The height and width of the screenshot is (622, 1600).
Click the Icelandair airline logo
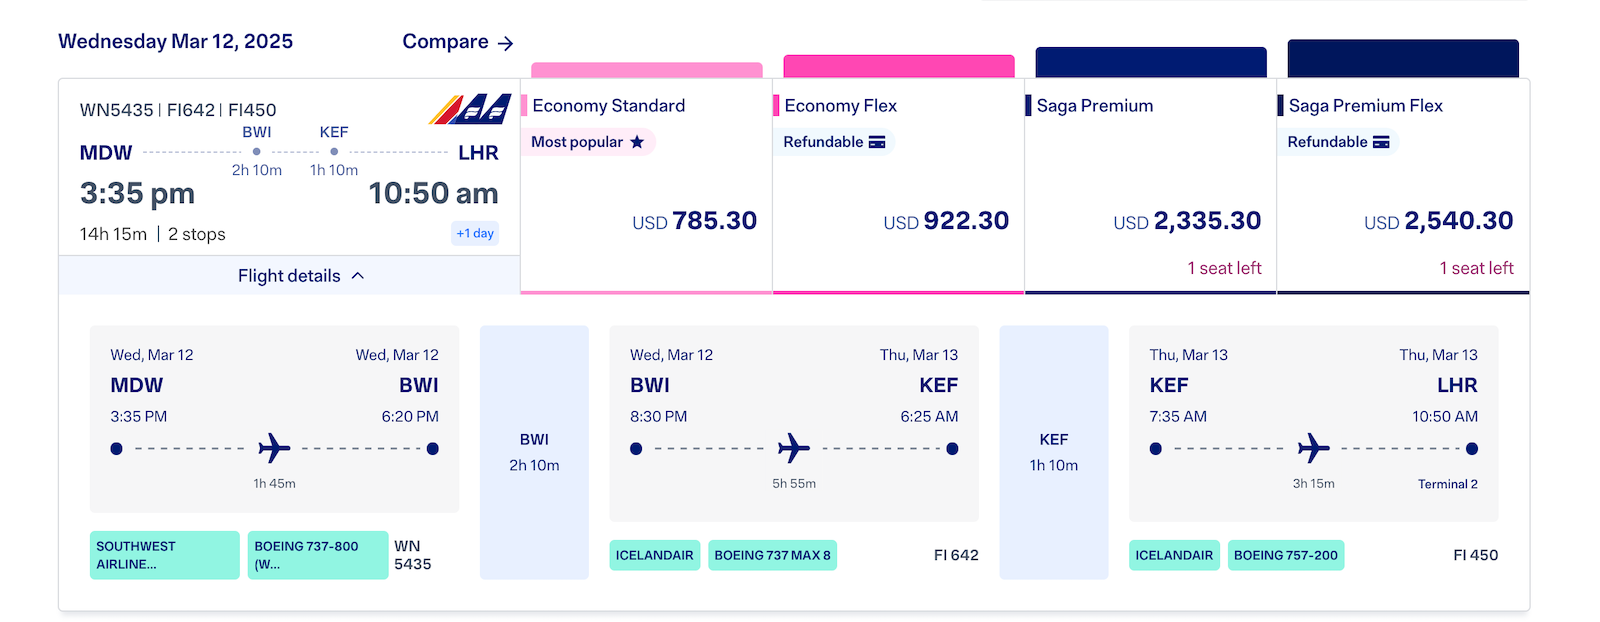click(470, 109)
